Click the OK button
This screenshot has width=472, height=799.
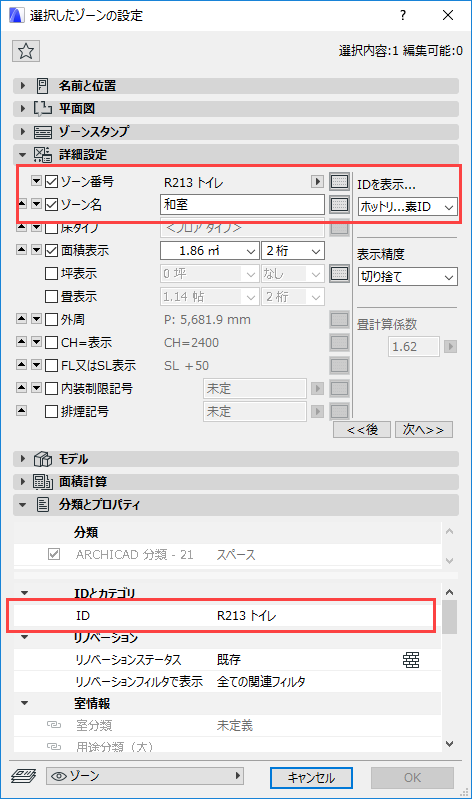pyautogui.click(x=412, y=778)
